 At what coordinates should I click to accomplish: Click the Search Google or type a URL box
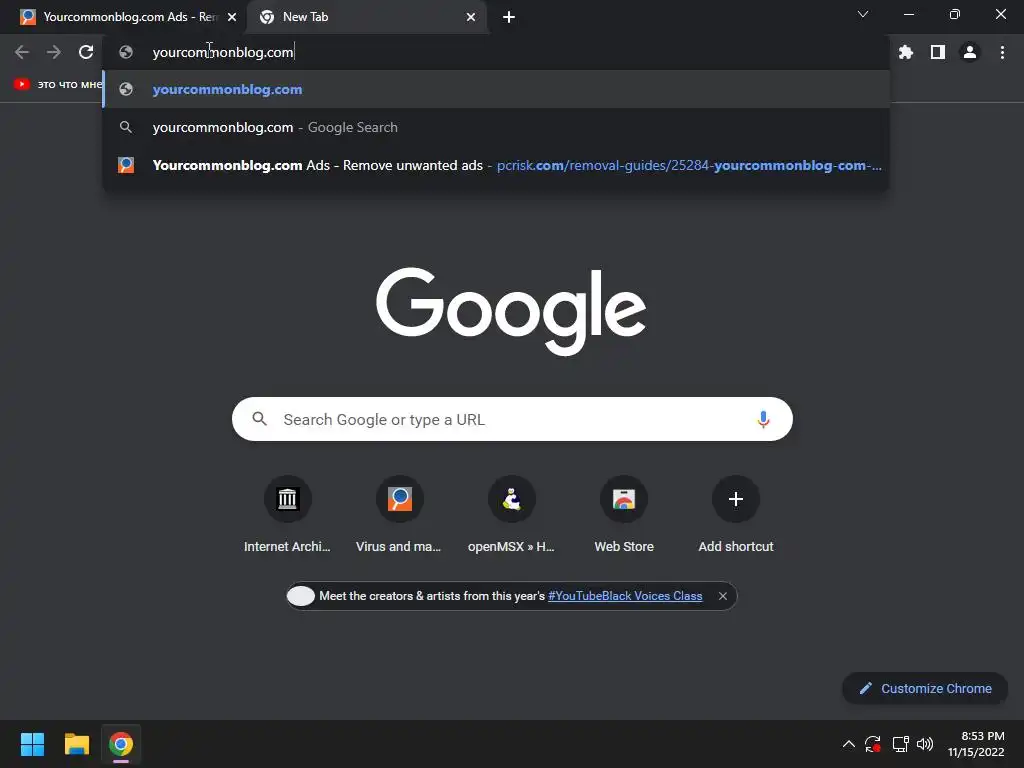point(512,419)
